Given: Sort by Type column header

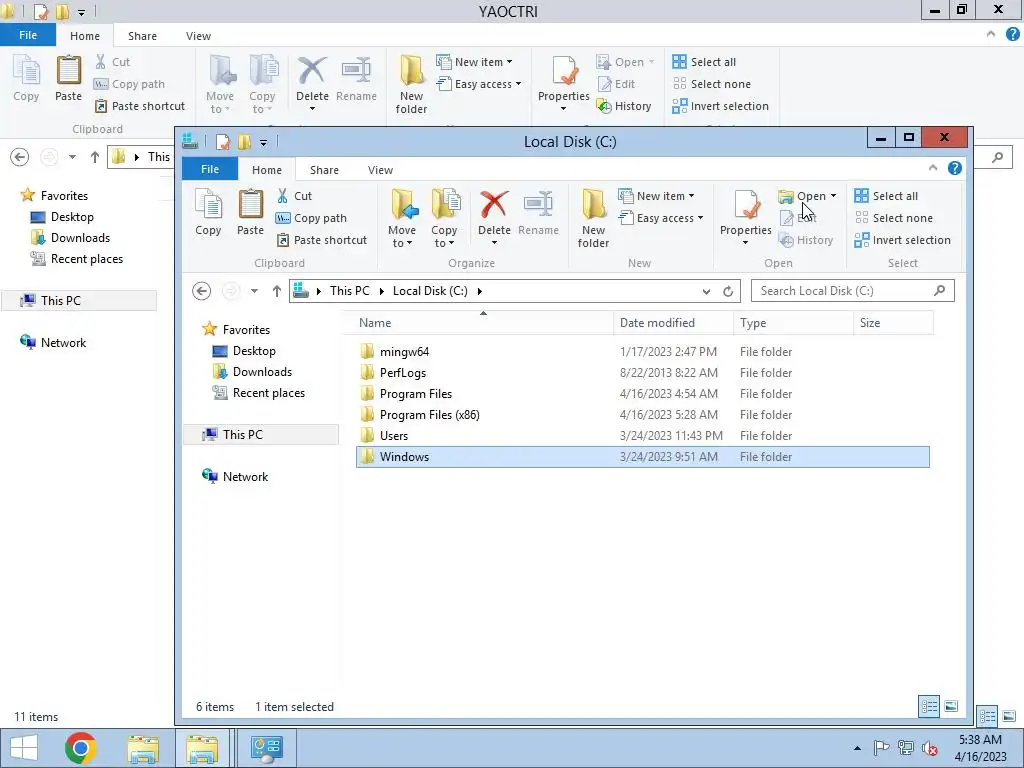Looking at the screenshot, I should [x=793, y=323].
